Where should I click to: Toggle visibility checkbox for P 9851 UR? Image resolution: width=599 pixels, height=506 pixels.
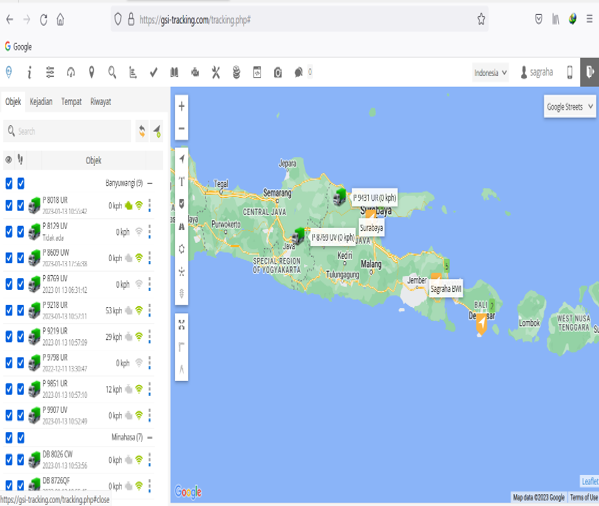pos(9,389)
